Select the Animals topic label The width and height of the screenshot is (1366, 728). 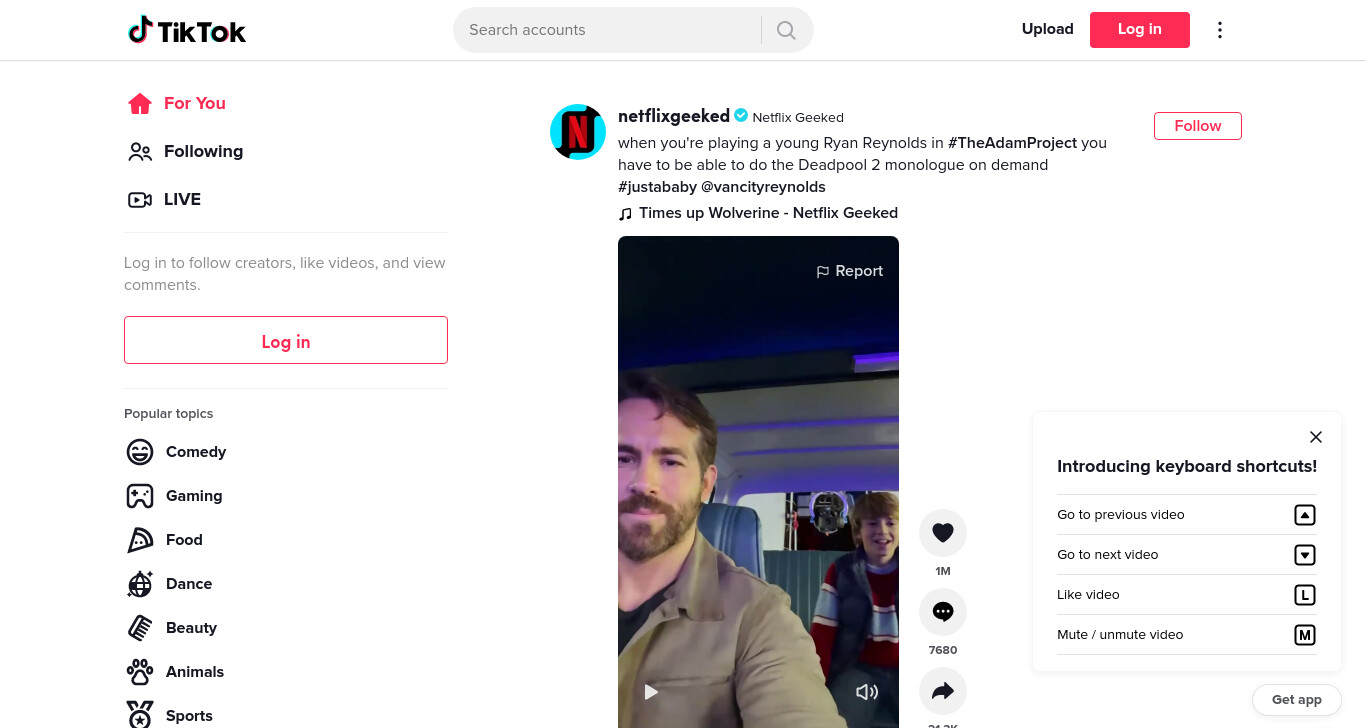195,672
